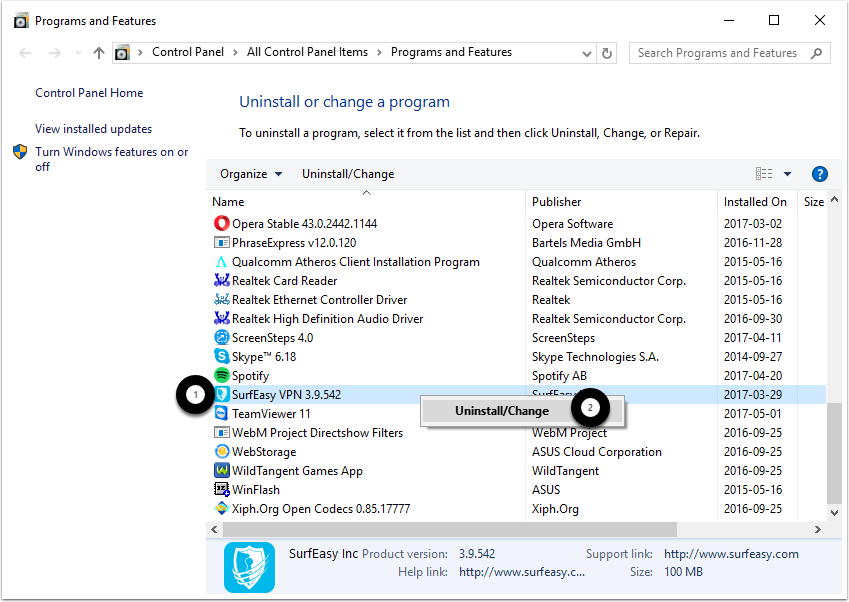Viewport: 849px width, 602px height.
Task: Open the Programs and Features help icon
Action: click(x=819, y=174)
